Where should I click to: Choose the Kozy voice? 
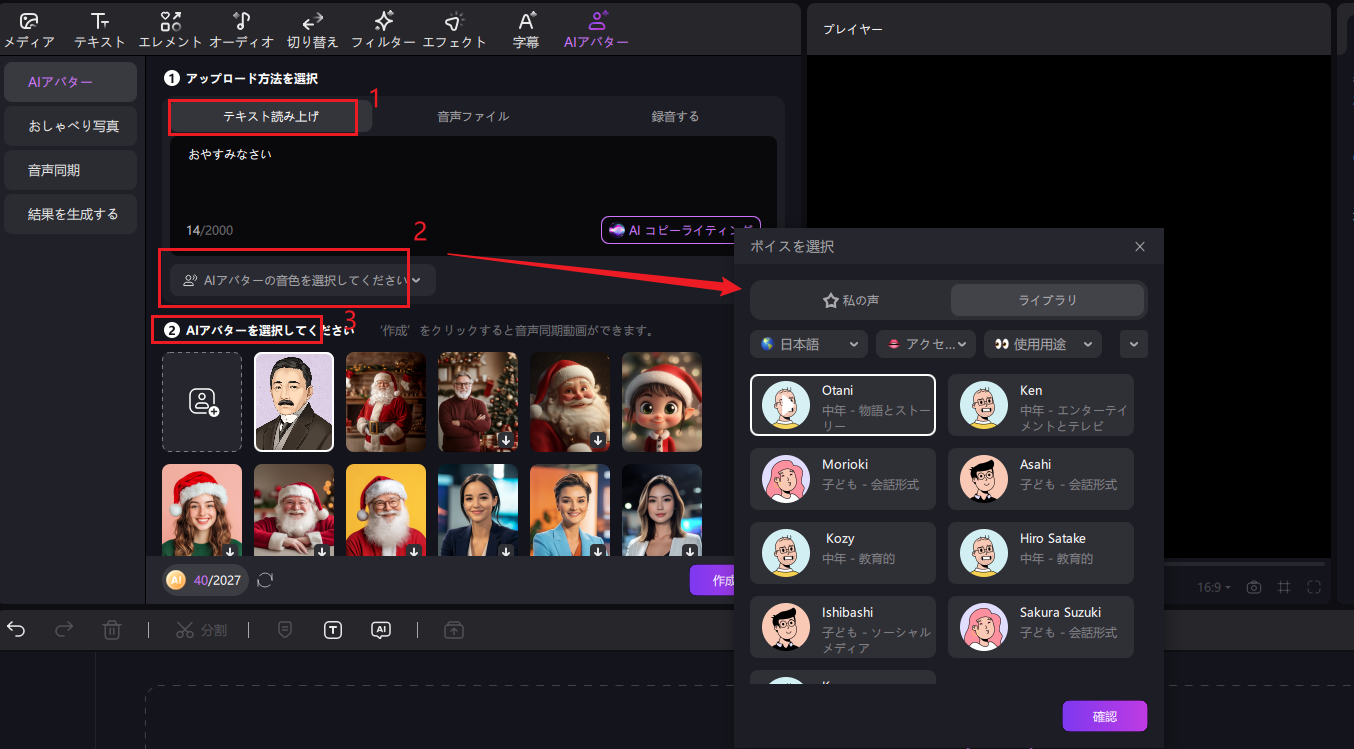pyautogui.click(x=842, y=553)
